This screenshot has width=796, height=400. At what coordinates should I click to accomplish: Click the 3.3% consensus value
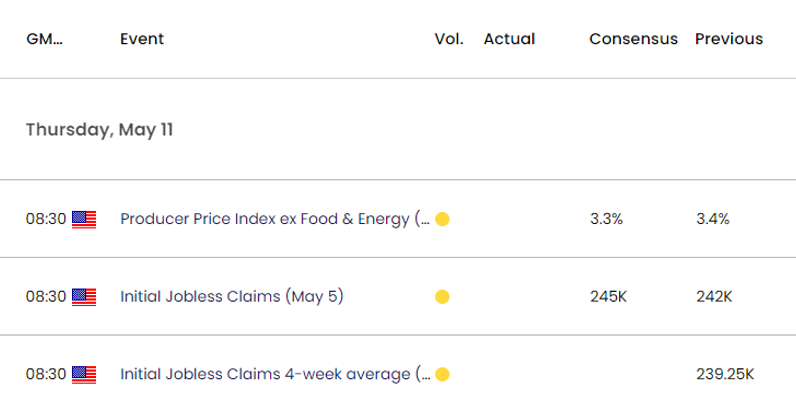coord(606,219)
